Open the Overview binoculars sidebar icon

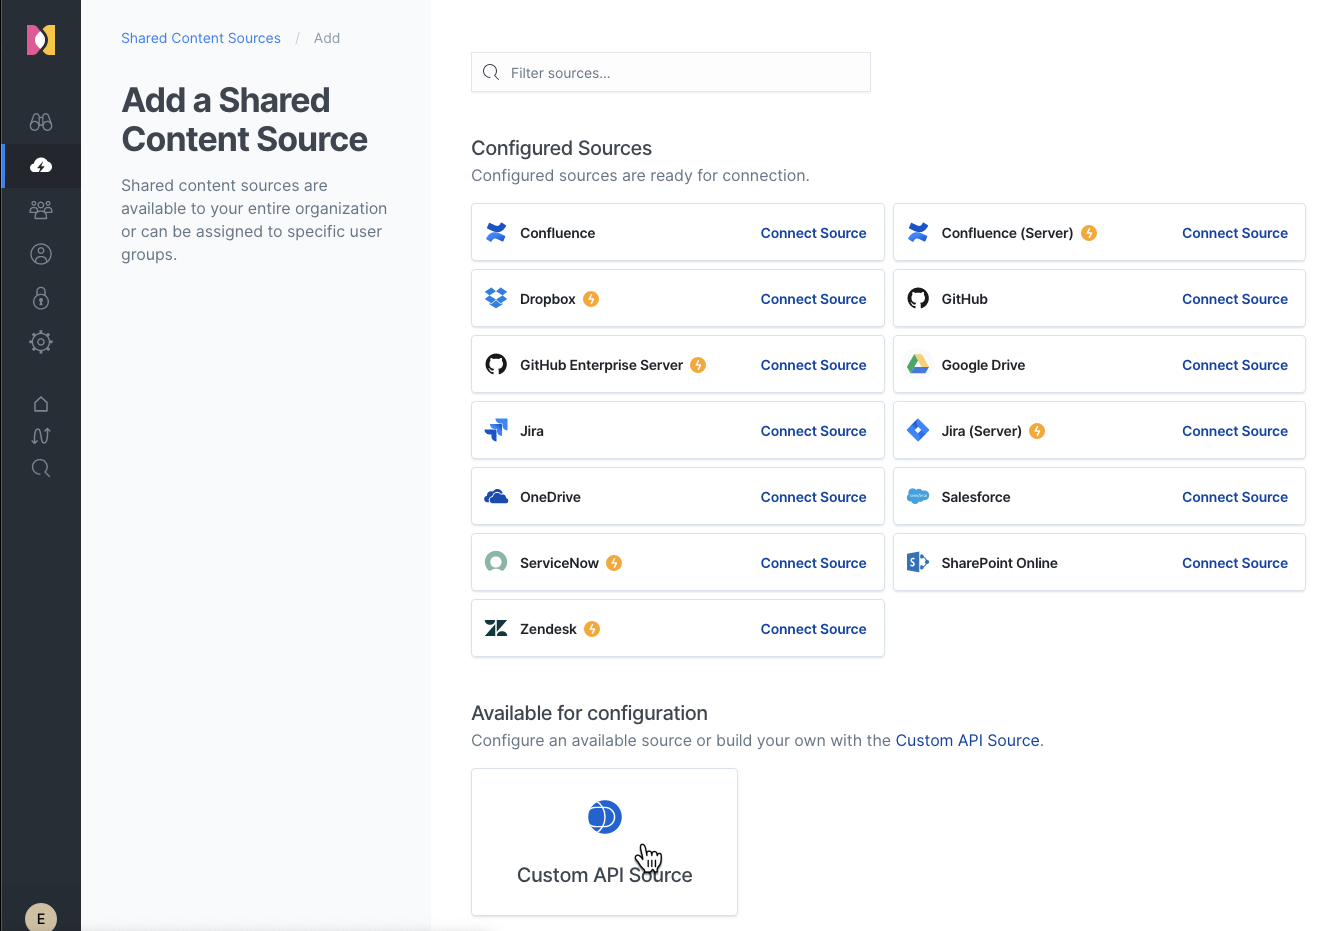coord(41,122)
